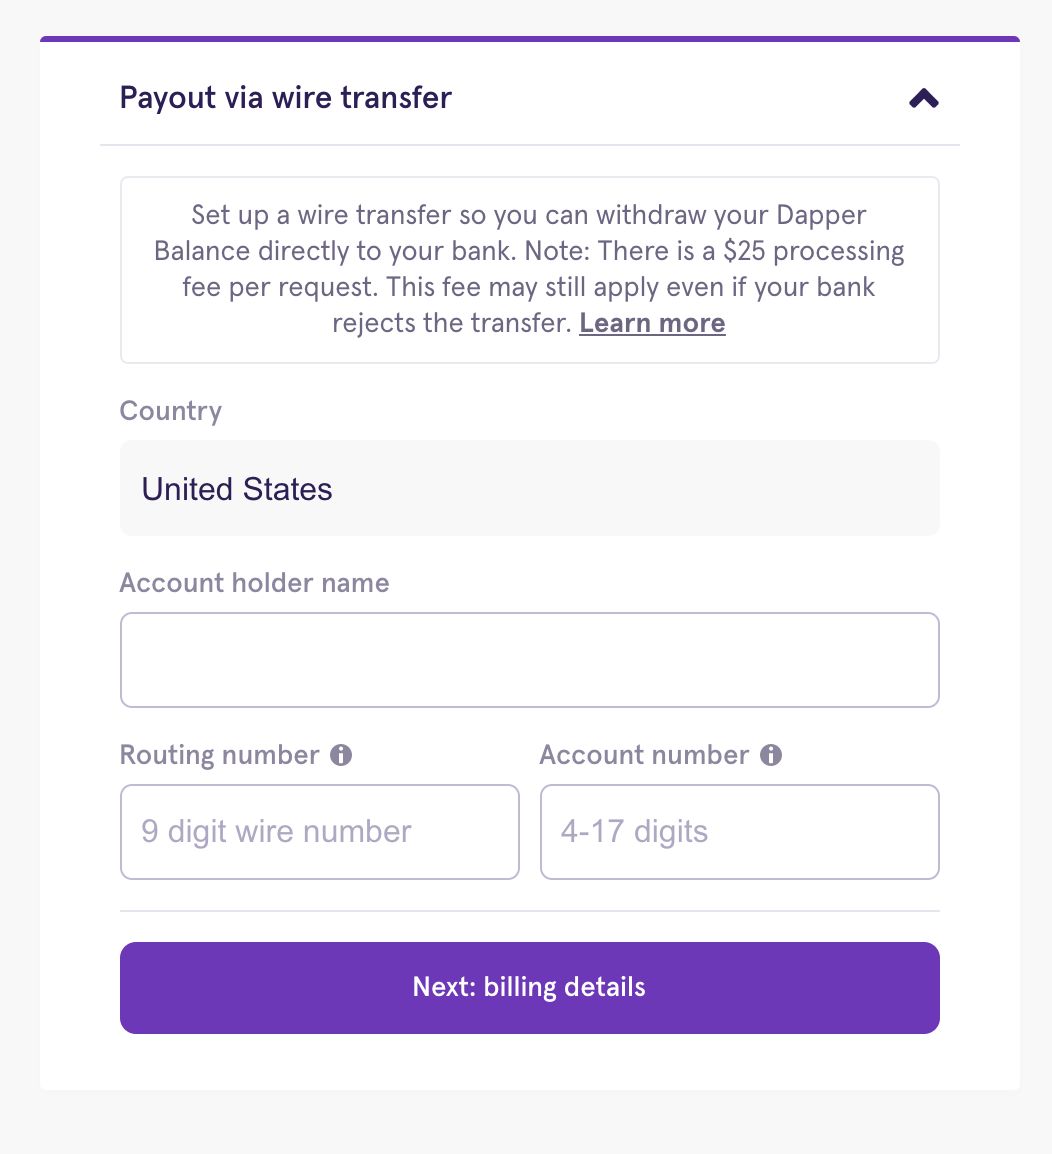This screenshot has height=1154, width=1052.
Task: Open the Learn more link
Action: (652, 323)
